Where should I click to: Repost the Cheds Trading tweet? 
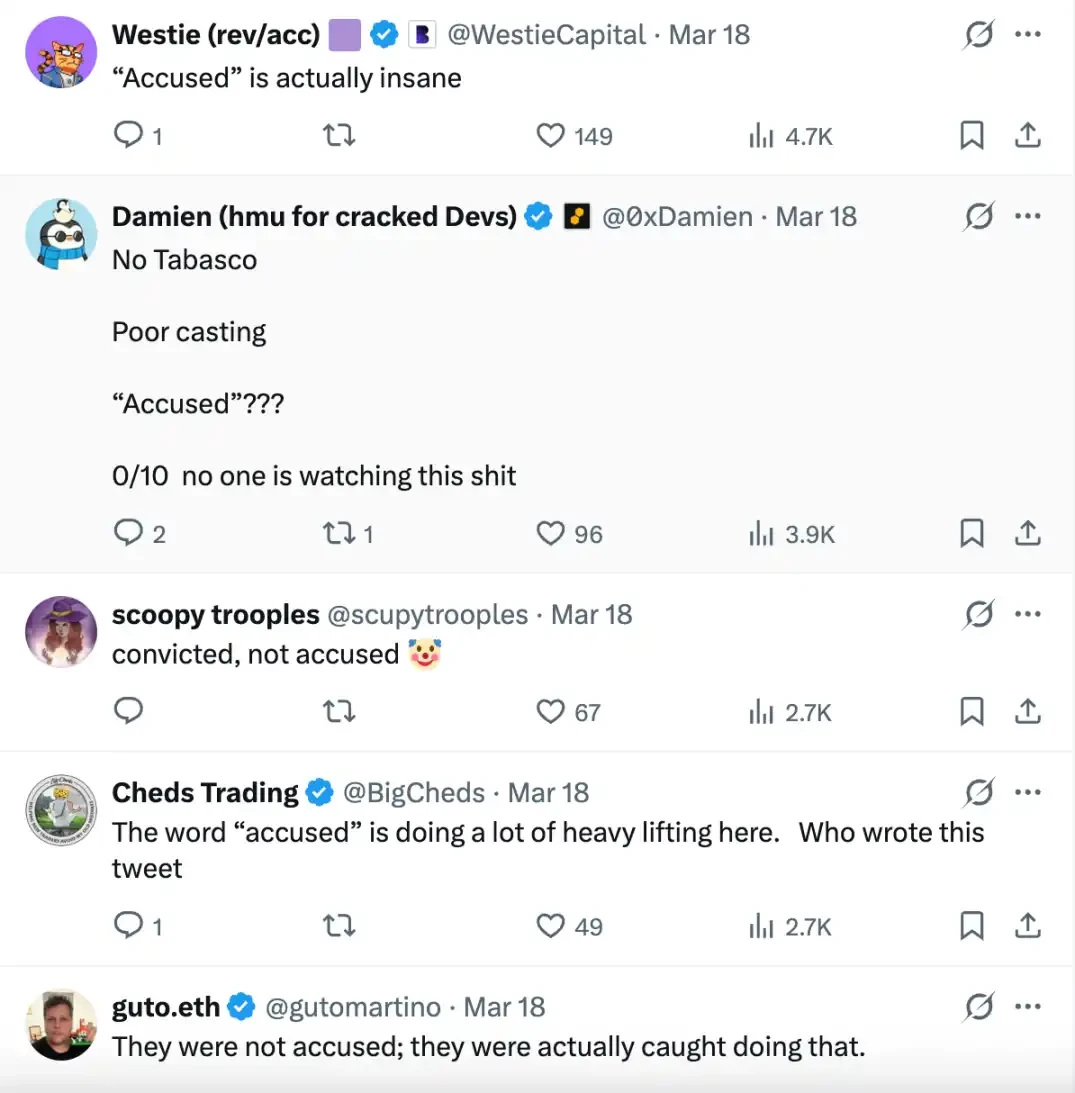341,927
